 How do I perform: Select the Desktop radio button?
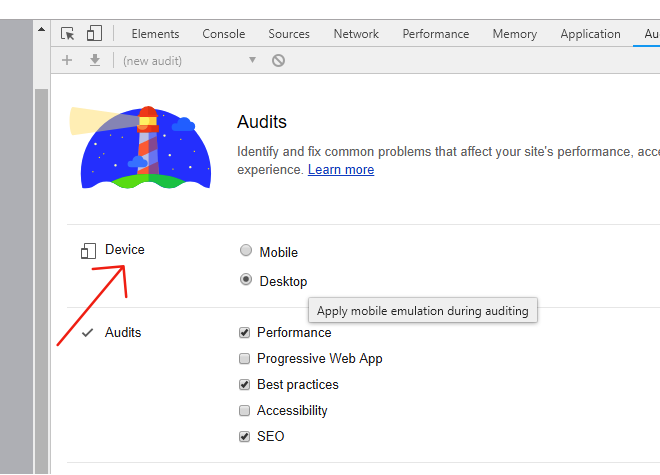click(x=246, y=280)
